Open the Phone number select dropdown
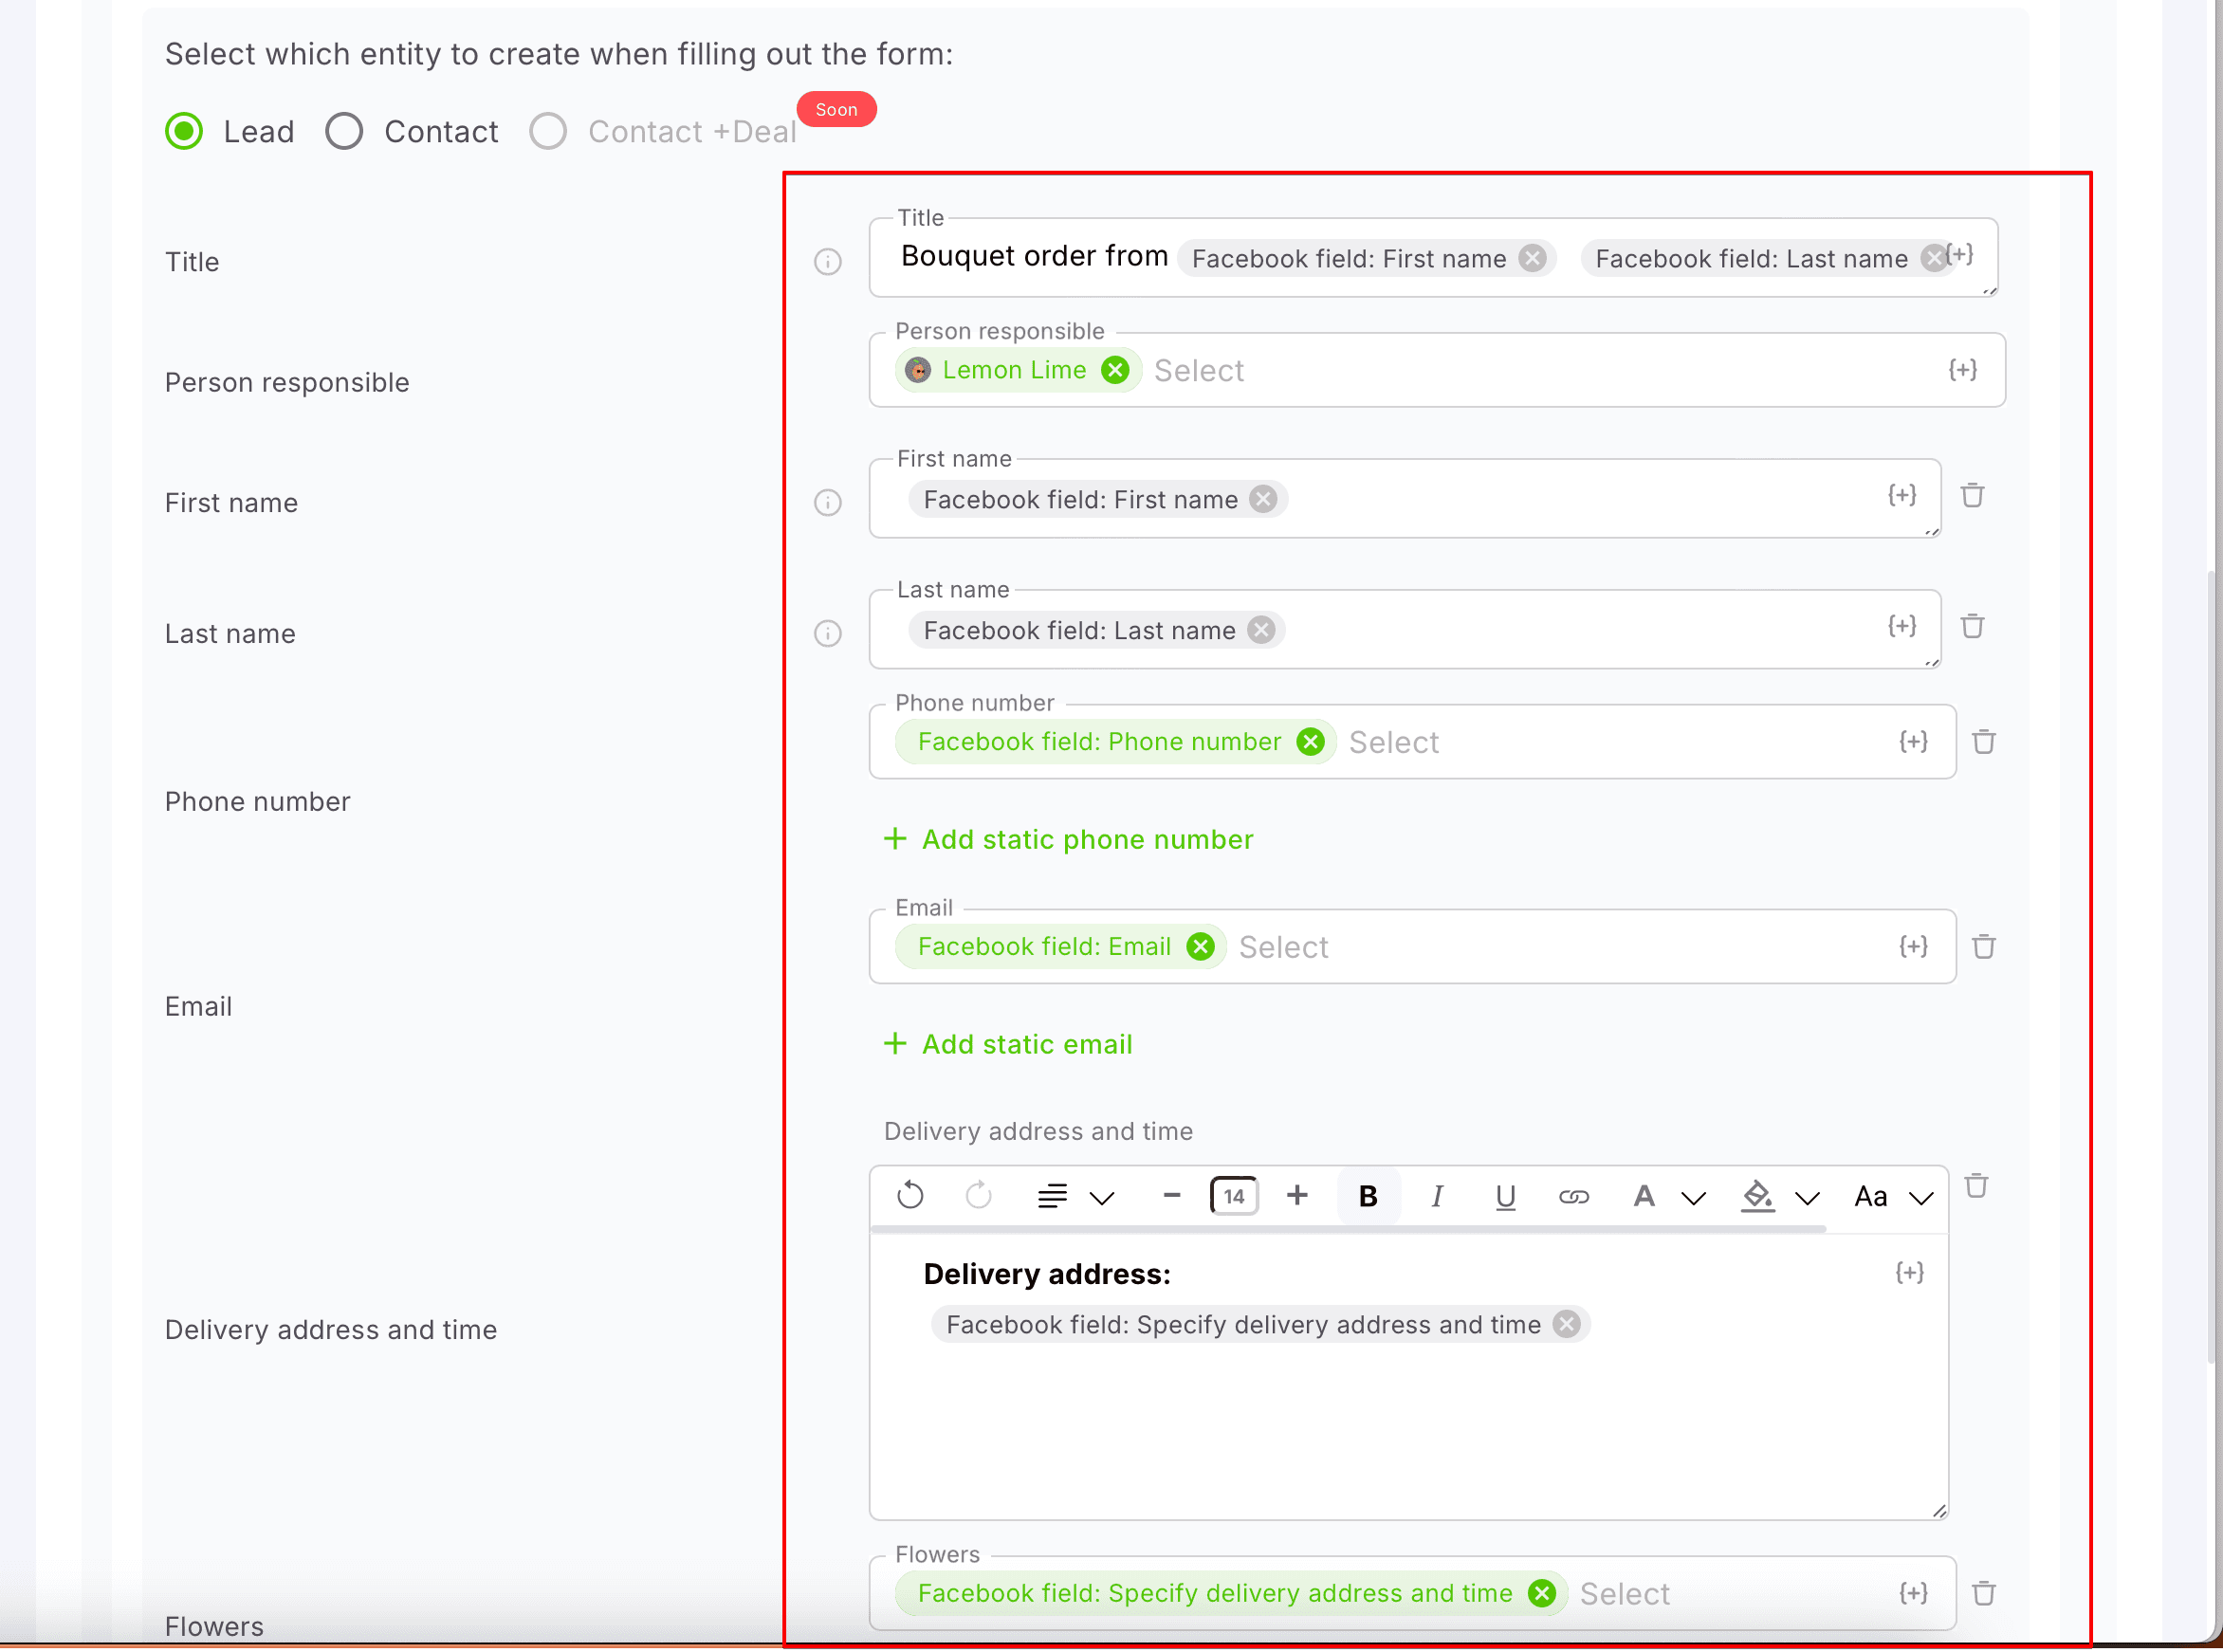2223x1652 pixels. point(1394,743)
